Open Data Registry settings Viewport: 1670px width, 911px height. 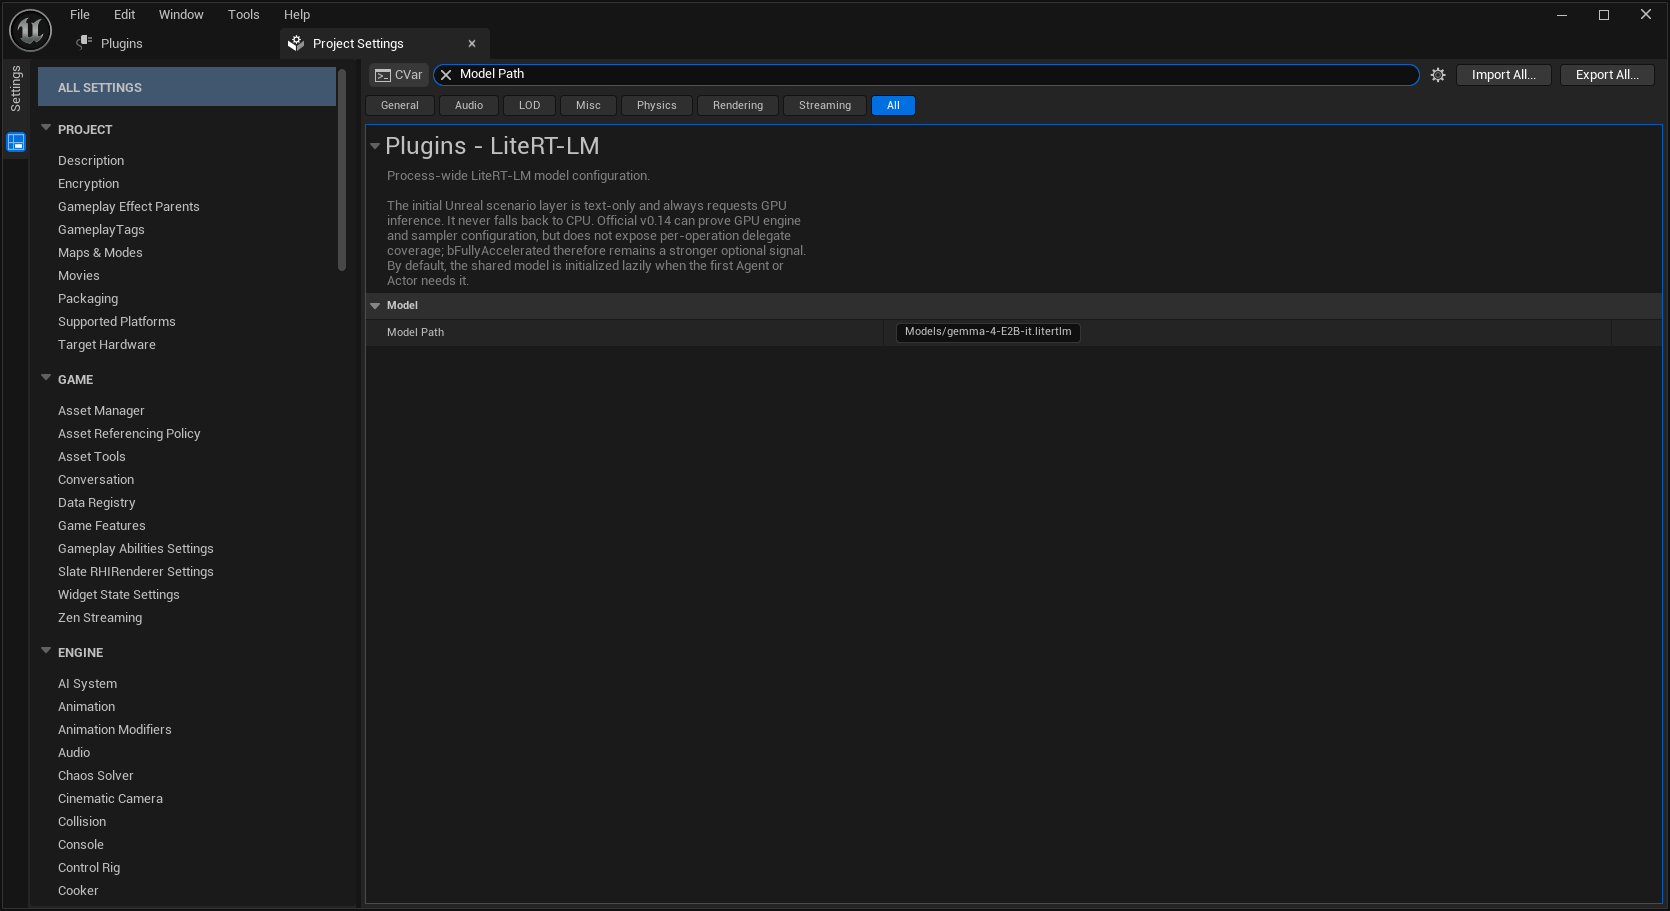pos(97,502)
